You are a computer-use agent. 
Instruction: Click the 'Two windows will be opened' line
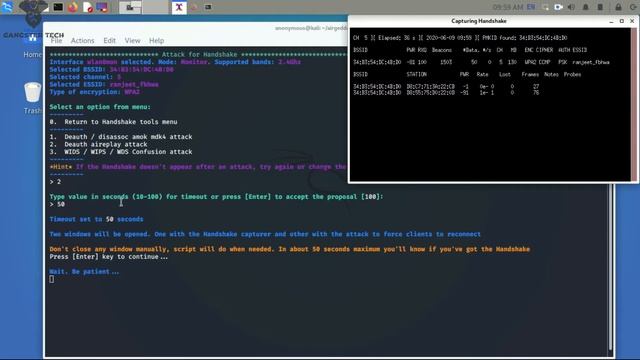pos(265,234)
